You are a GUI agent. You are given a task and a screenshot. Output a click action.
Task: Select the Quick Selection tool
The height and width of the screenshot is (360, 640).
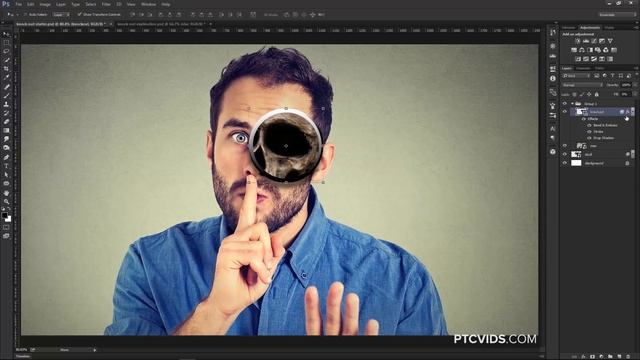6,60
